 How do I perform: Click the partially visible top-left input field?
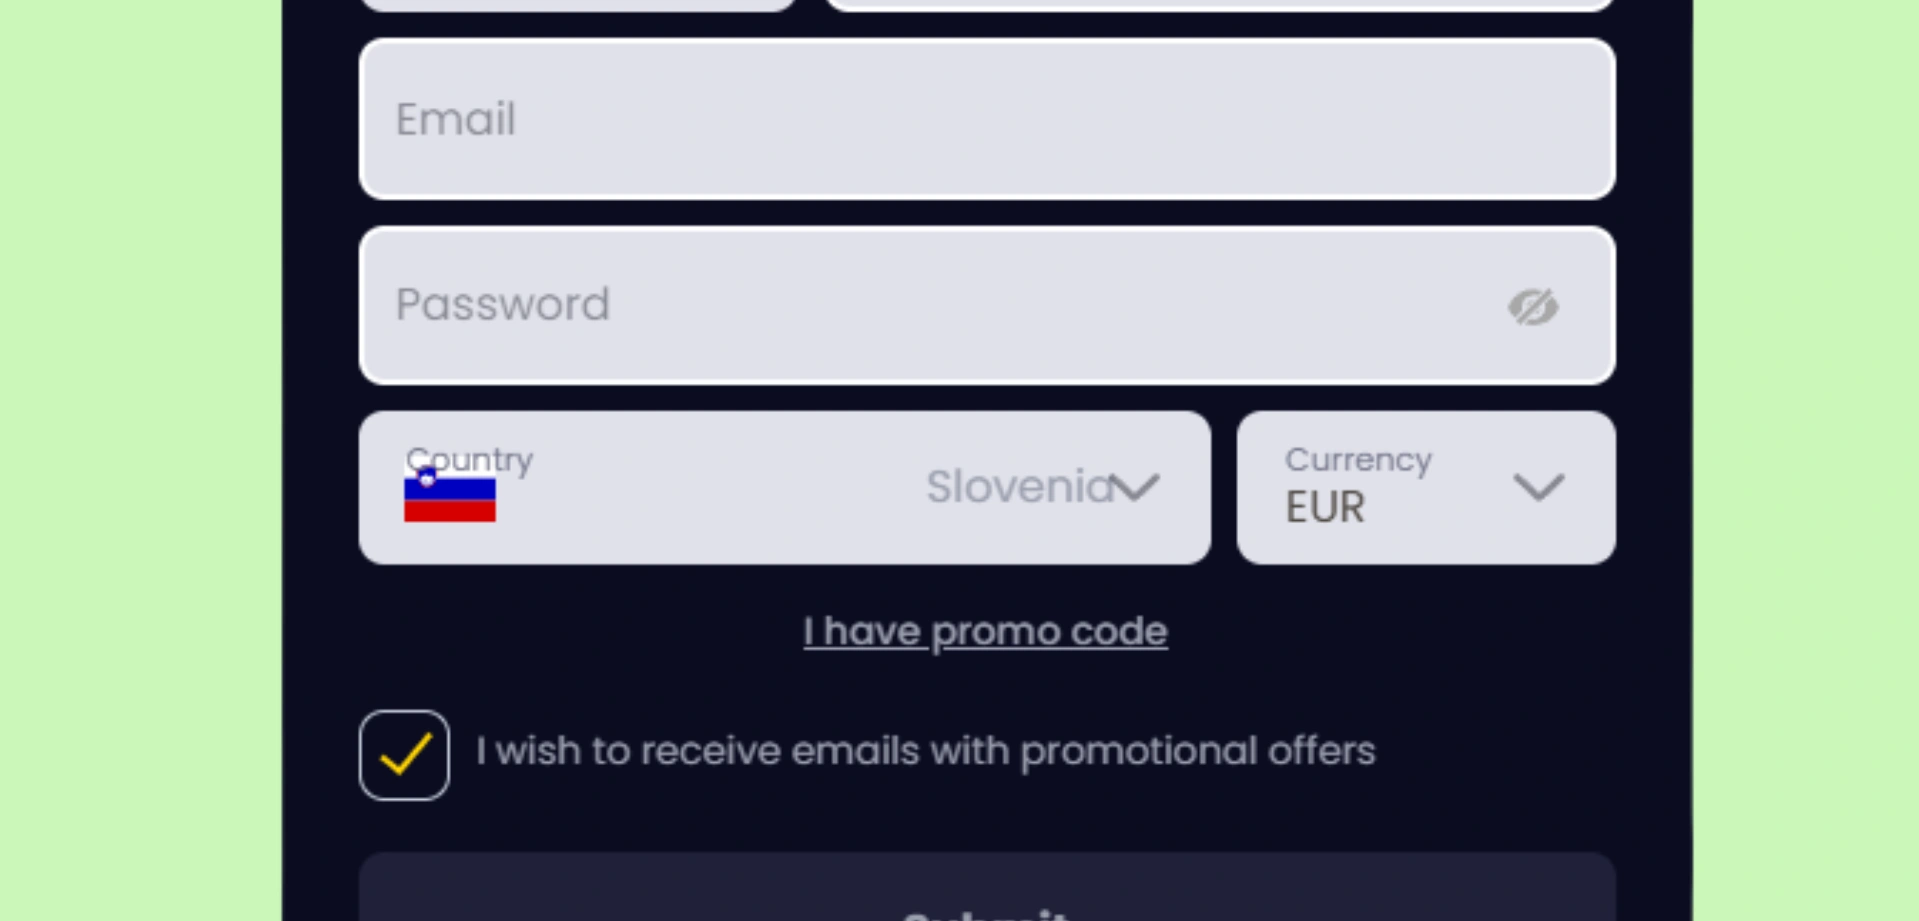(x=577, y=4)
